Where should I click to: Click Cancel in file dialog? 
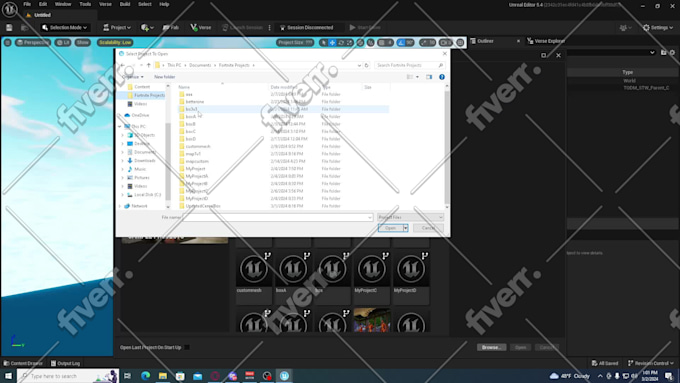pyautogui.click(x=428, y=228)
